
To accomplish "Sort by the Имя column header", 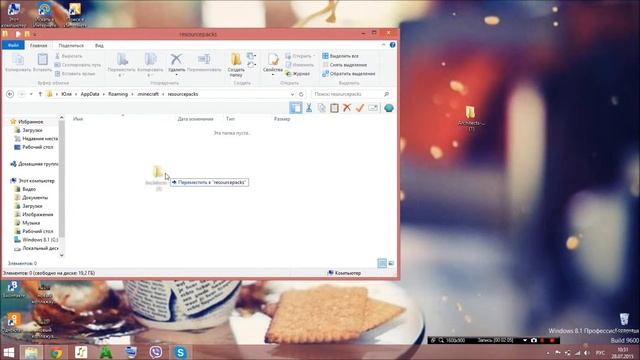I will [x=78, y=119].
